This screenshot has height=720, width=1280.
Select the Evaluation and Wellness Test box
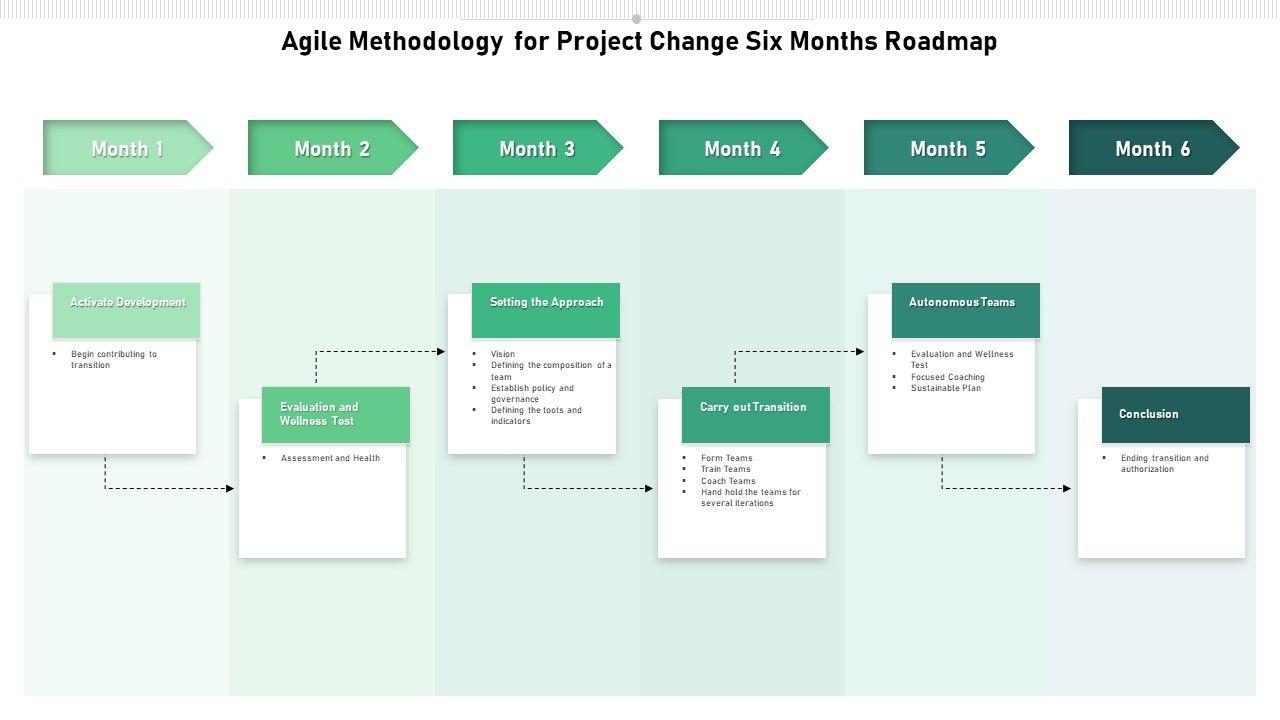click(x=336, y=414)
